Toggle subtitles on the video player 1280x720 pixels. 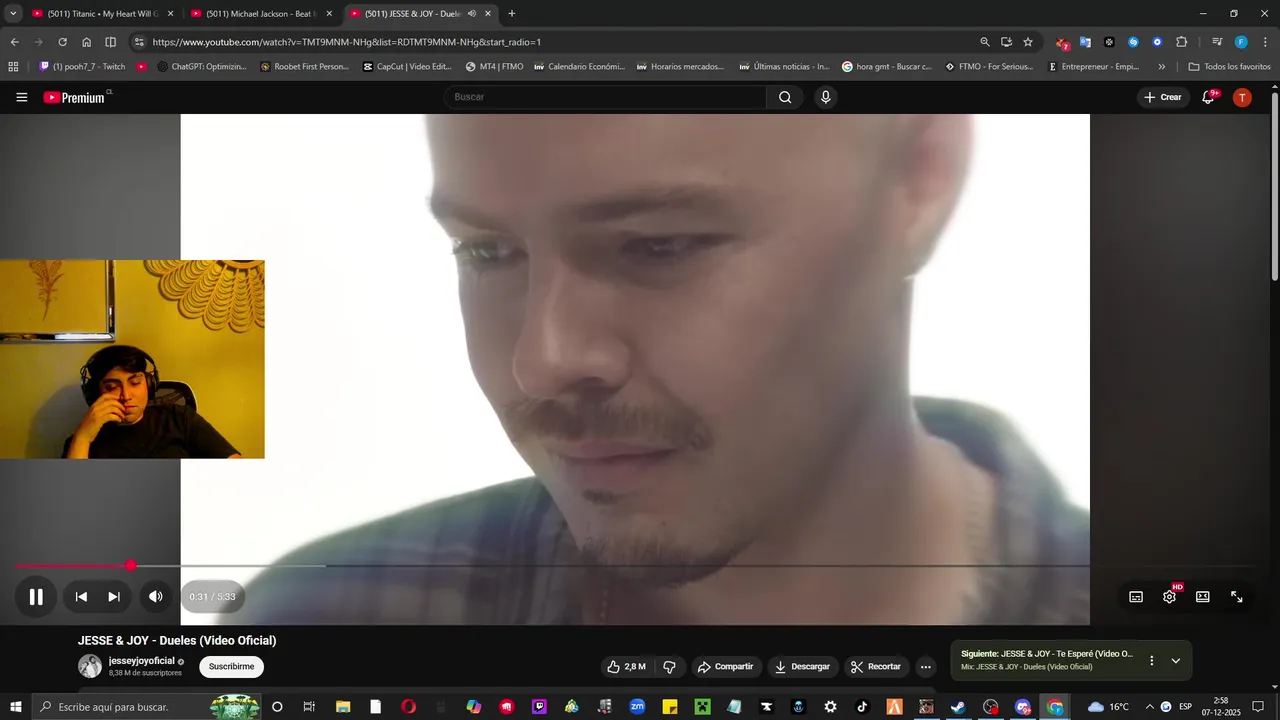tap(1136, 597)
